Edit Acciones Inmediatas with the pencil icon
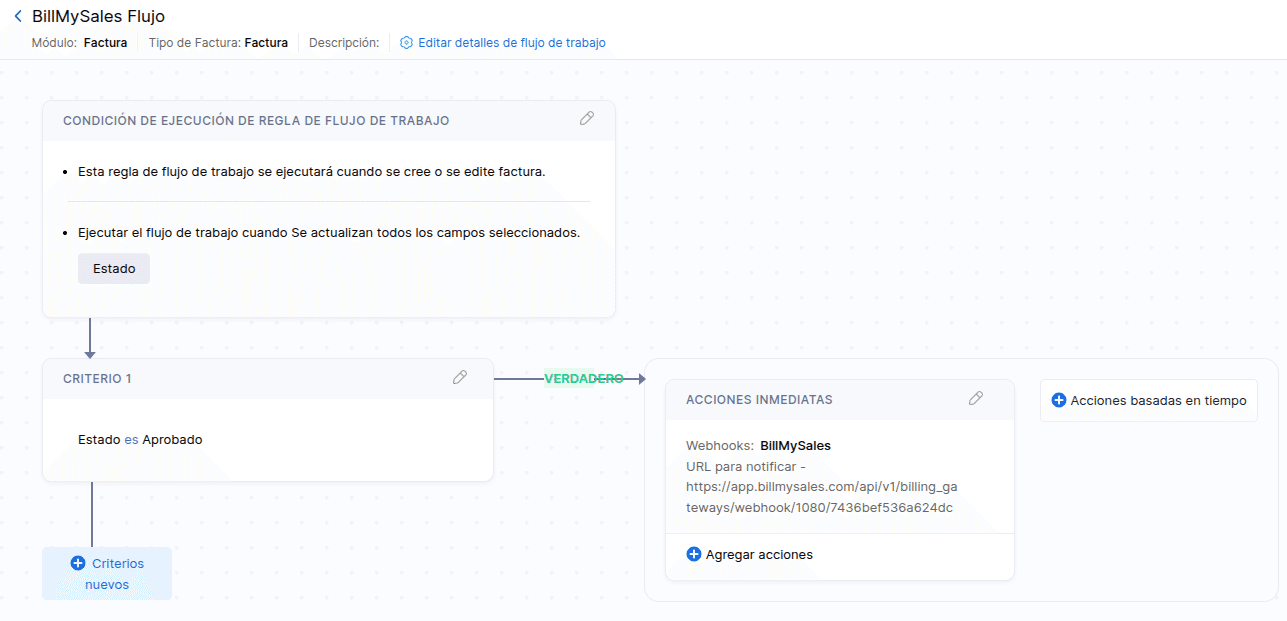The width and height of the screenshot is (1287, 621). (976, 398)
